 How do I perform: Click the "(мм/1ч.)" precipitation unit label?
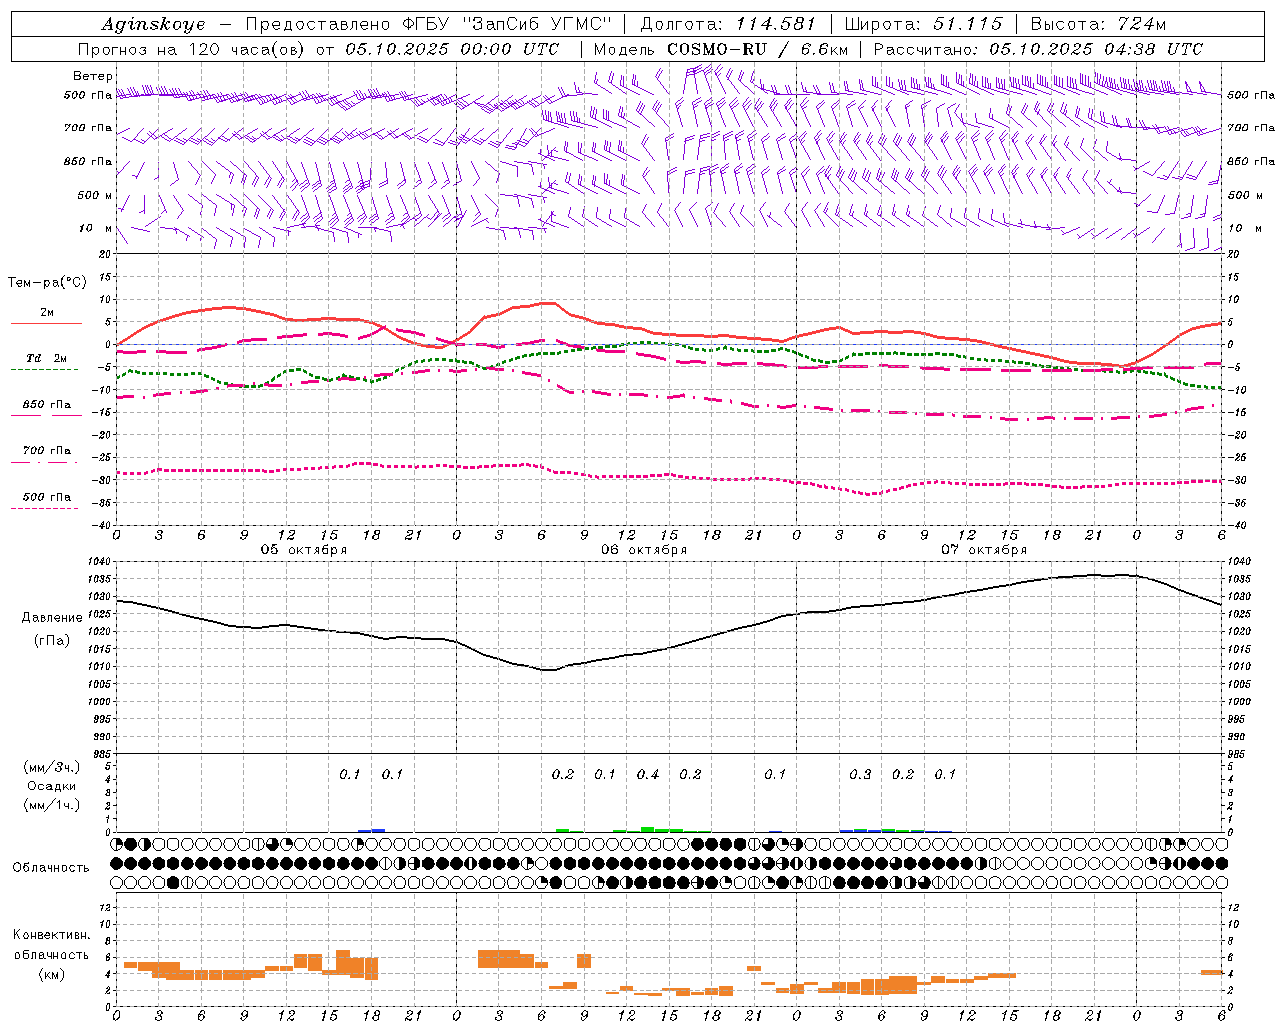(52, 806)
